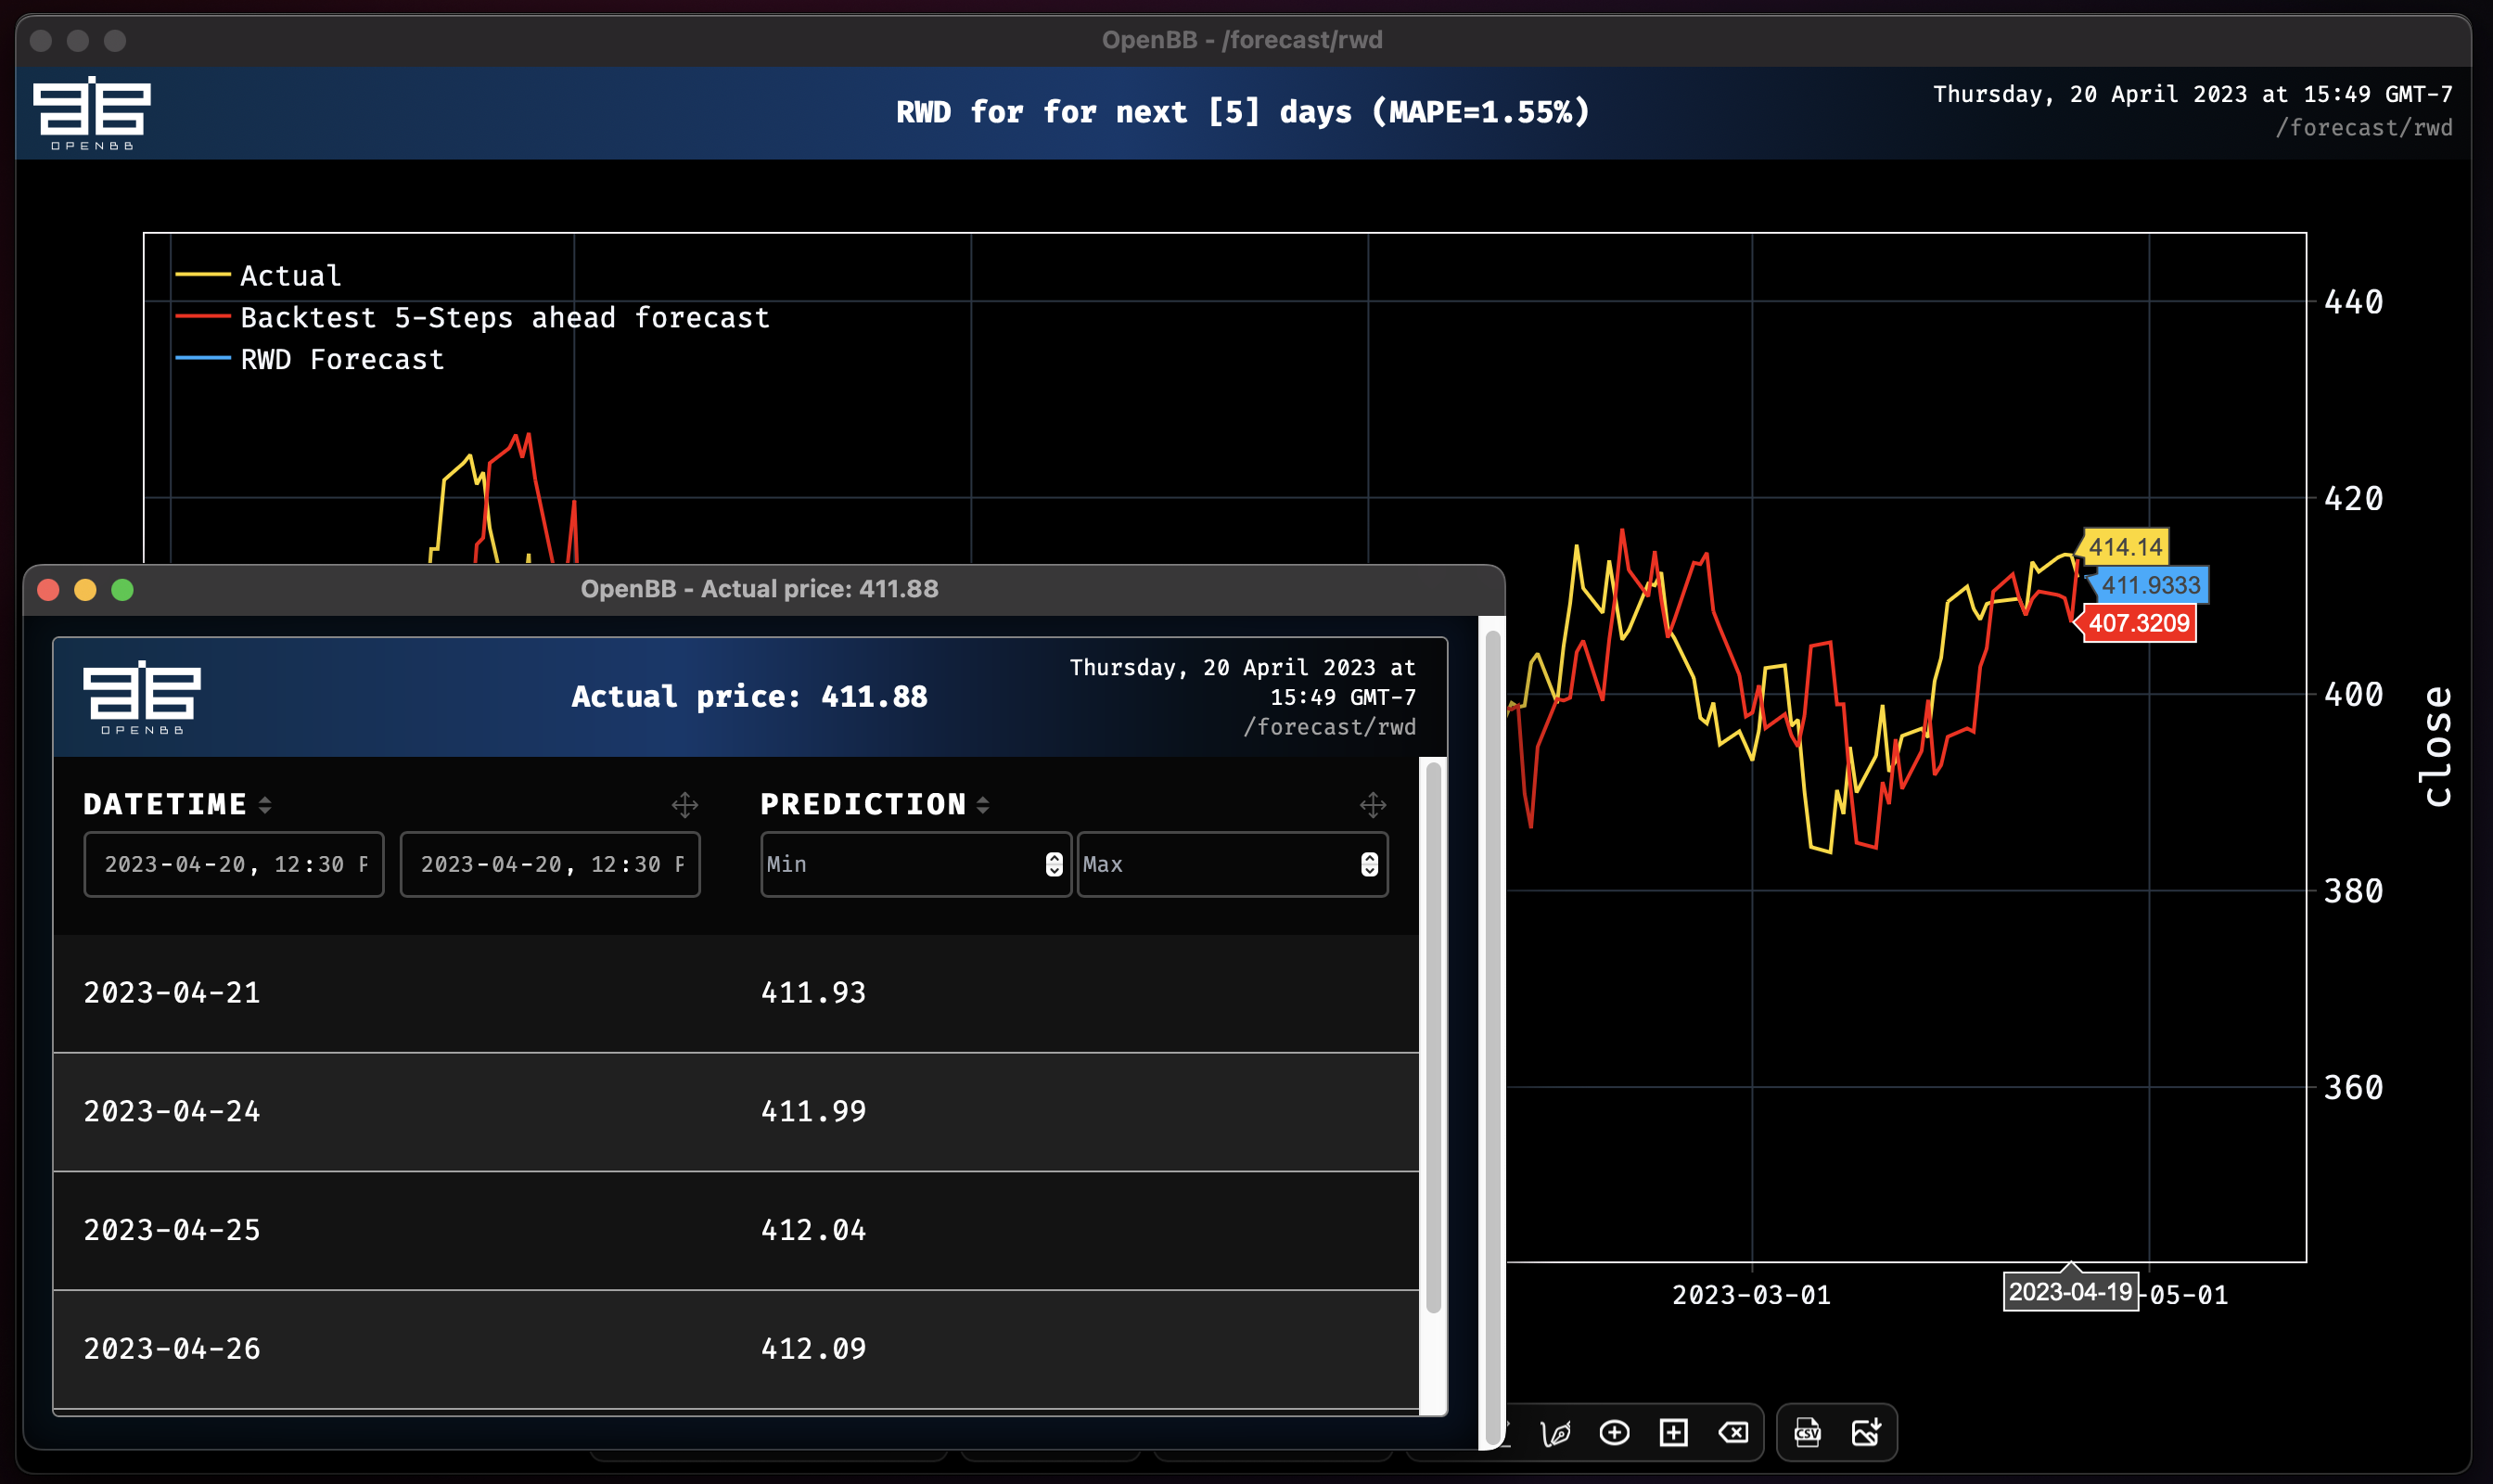Viewport: 2493px width, 1484px height.
Task: Click the 411.9333 blue forecast label
Action: [x=2151, y=585]
